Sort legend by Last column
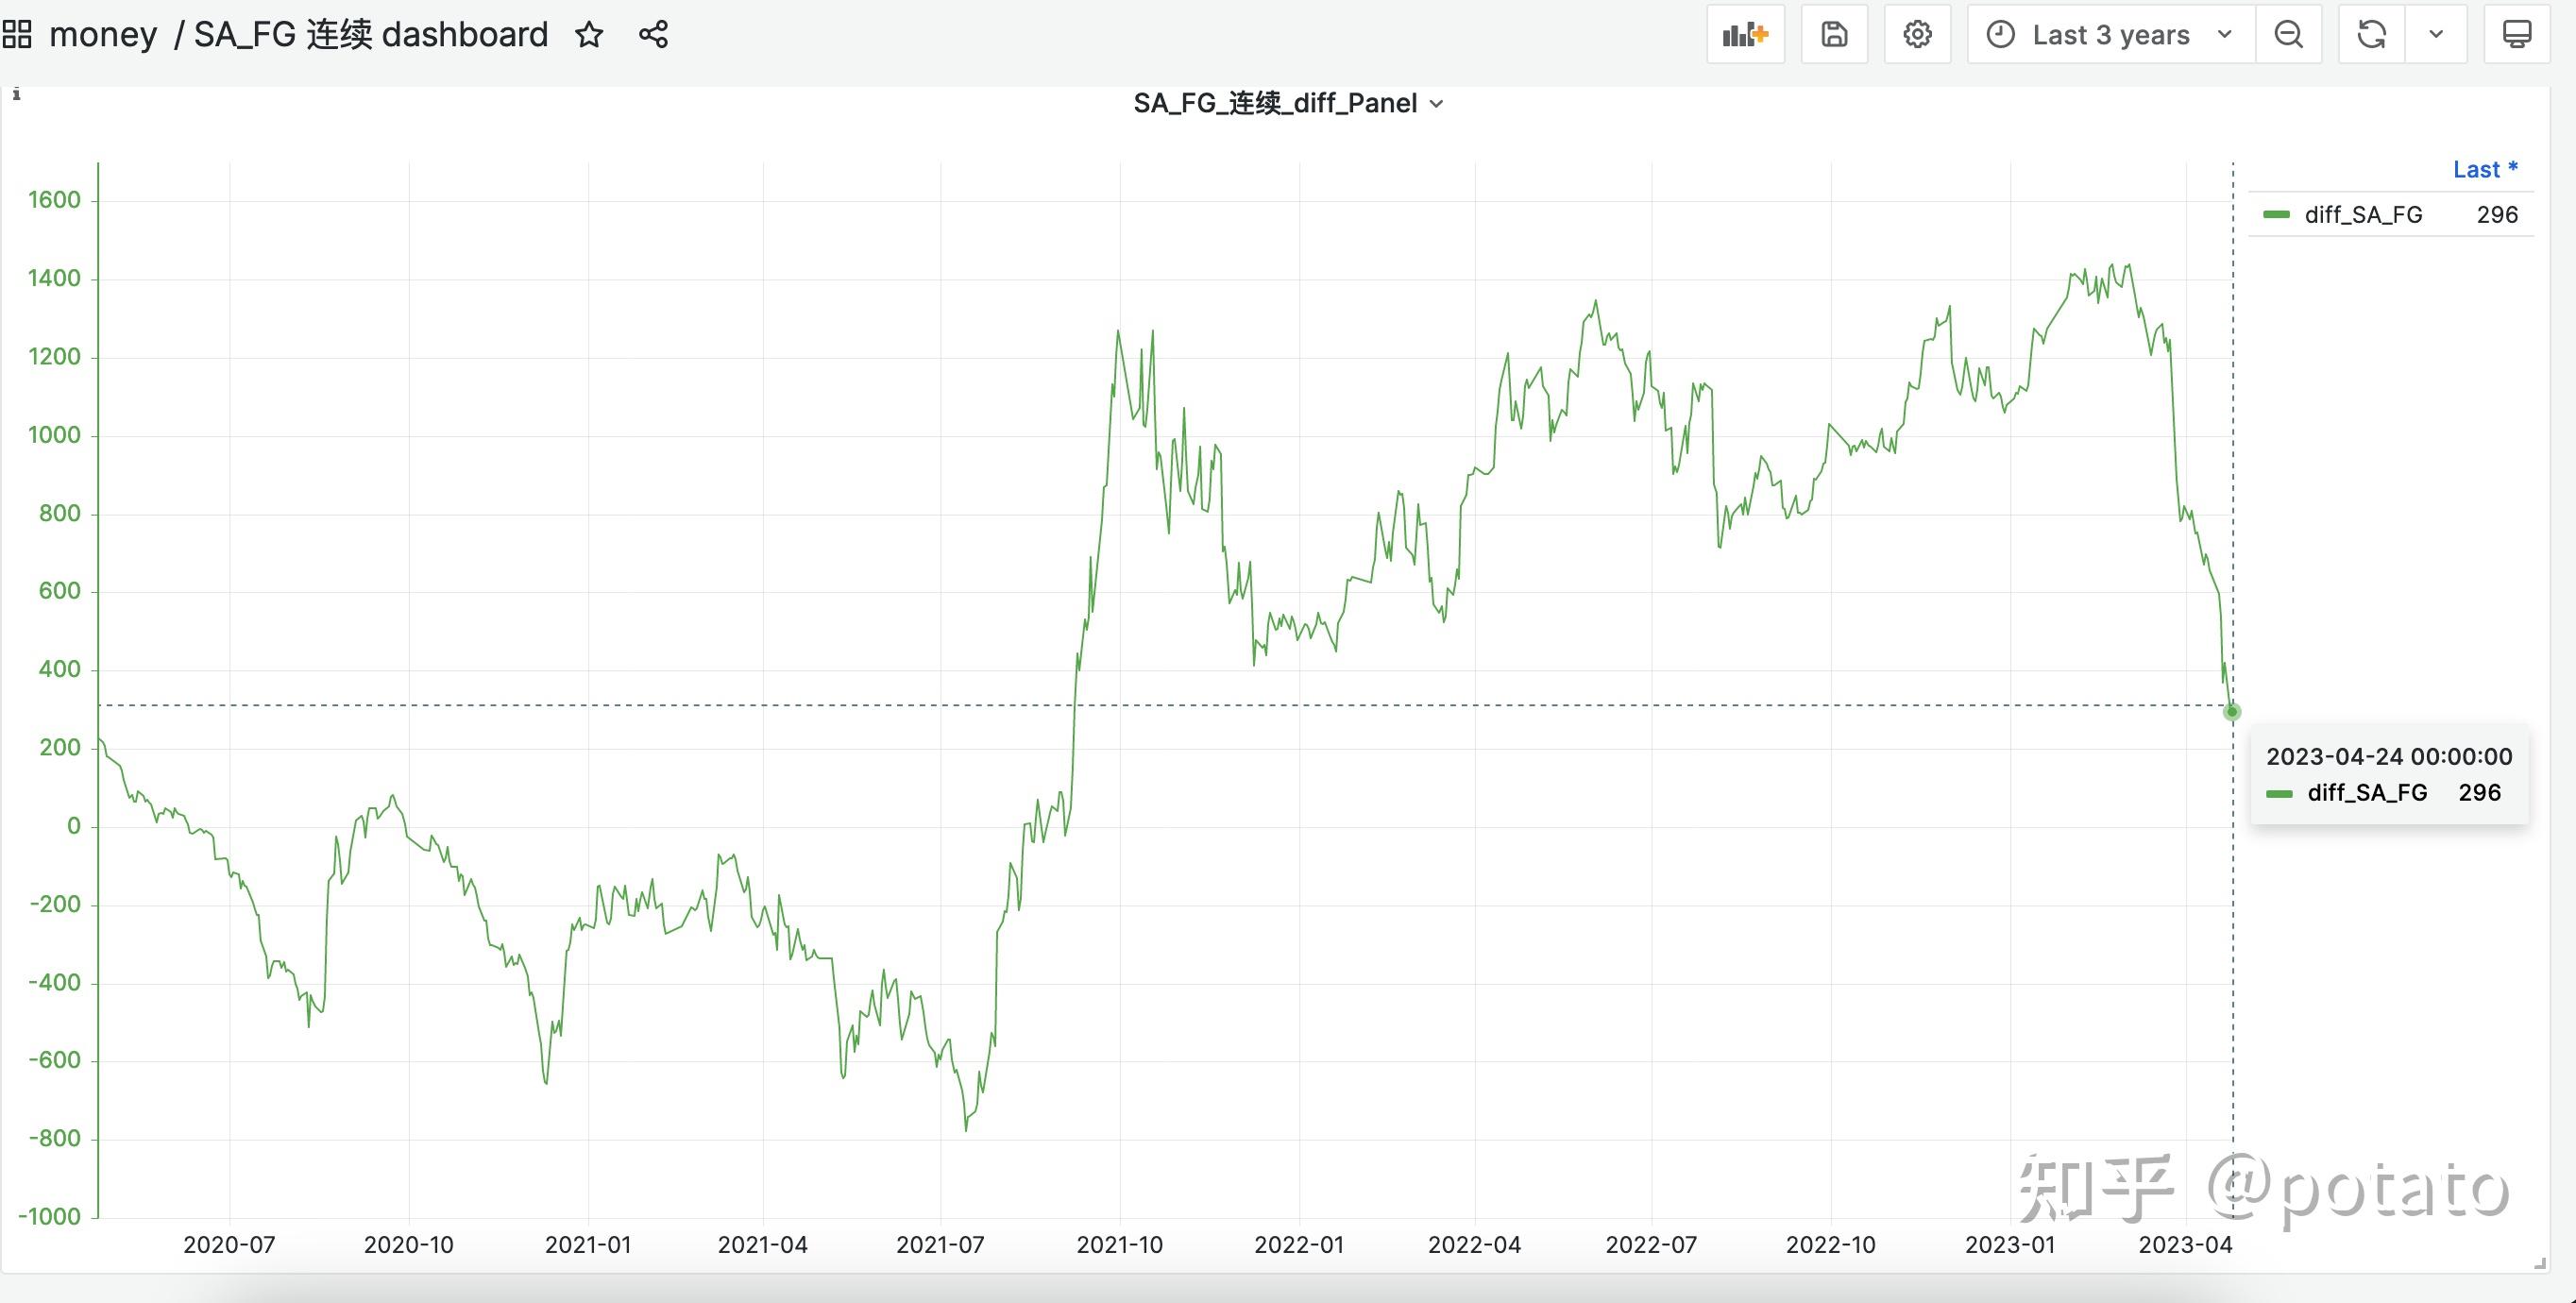This screenshot has width=2576, height=1303. coord(2484,170)
